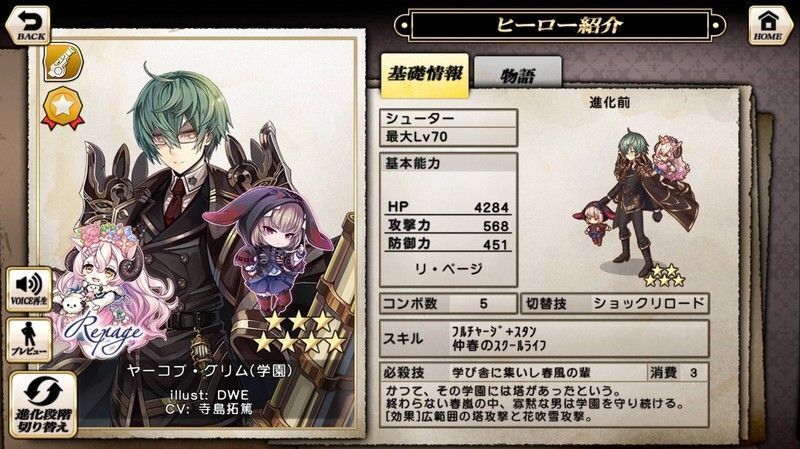Viewport: 800px width, 449px height.
Task: Play the character voice (VOICE再生)
Action: [29, 289]
